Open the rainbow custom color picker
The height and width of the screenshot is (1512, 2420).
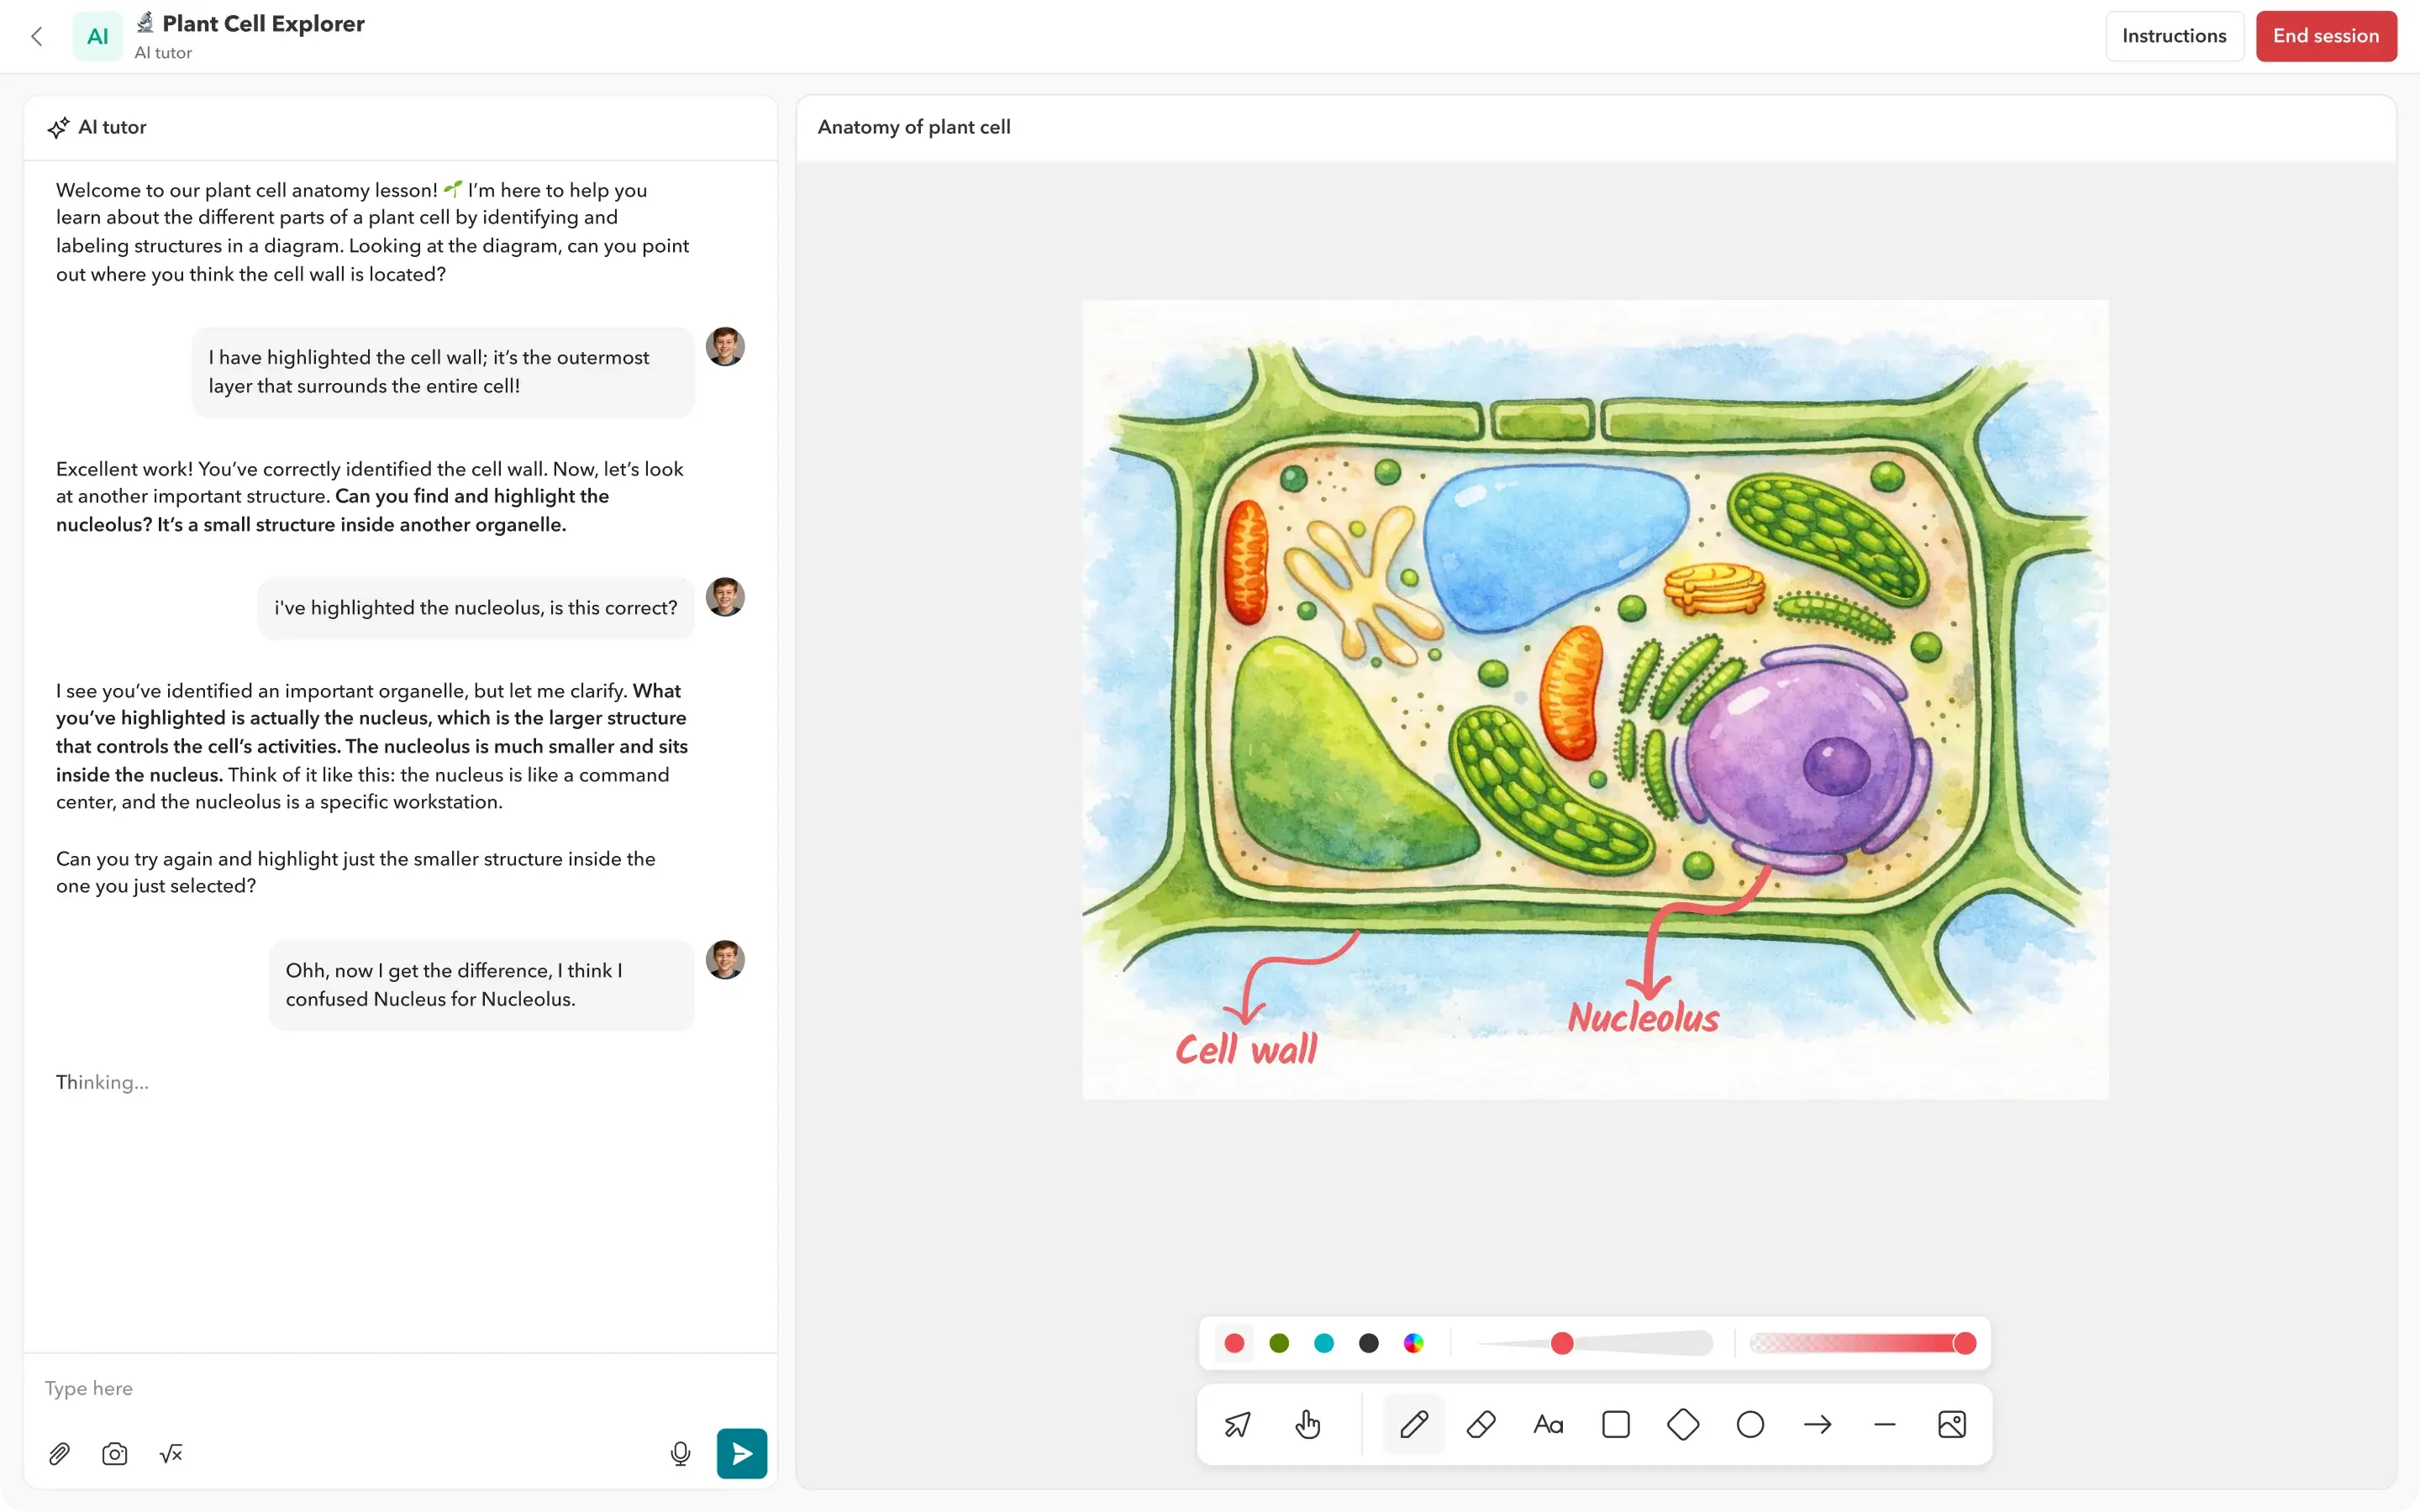[x=1413, y=1344]
